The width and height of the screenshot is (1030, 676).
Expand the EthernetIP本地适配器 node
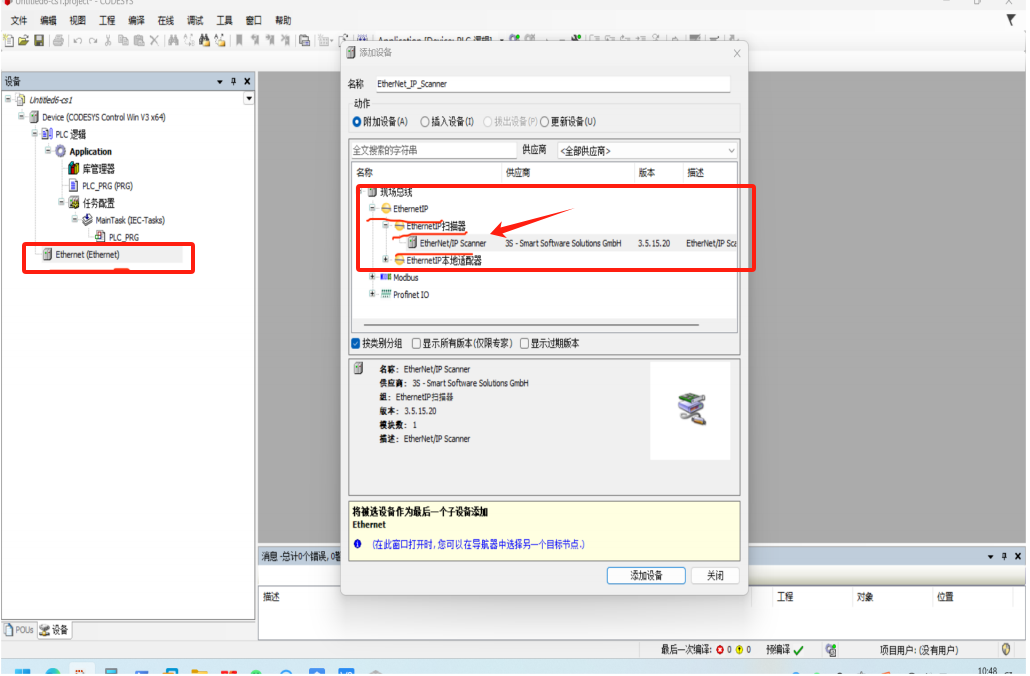point(386,260)
